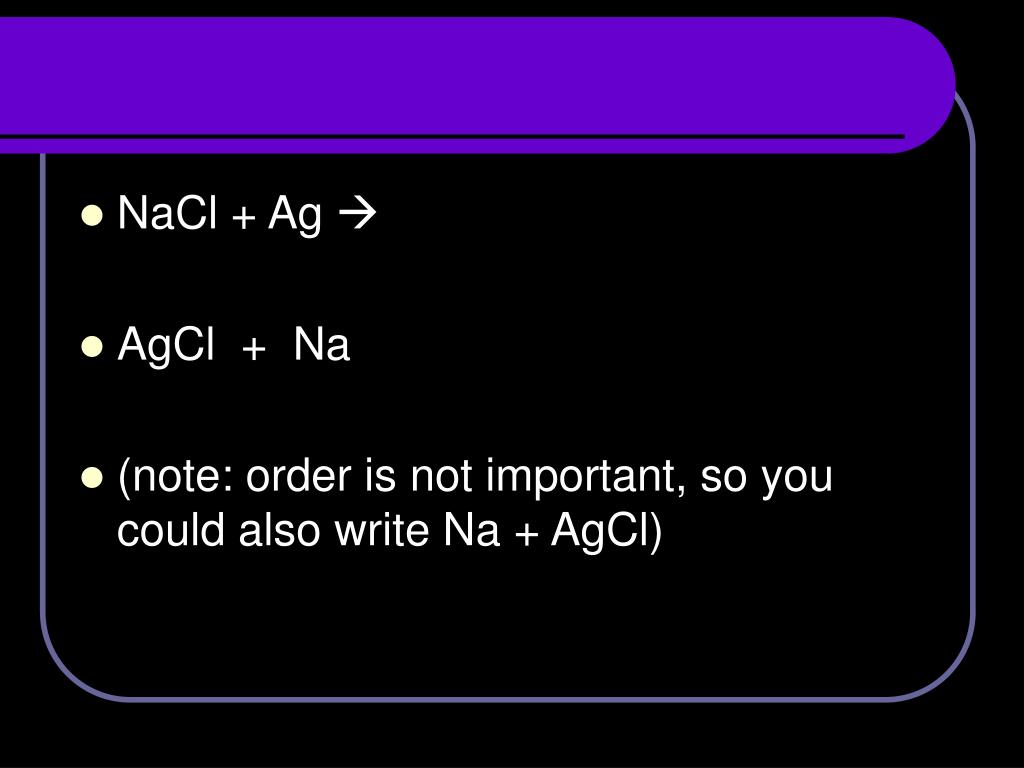Click the black line across the purple banner
Viewport: 1024px width, 768px height.
450,135
